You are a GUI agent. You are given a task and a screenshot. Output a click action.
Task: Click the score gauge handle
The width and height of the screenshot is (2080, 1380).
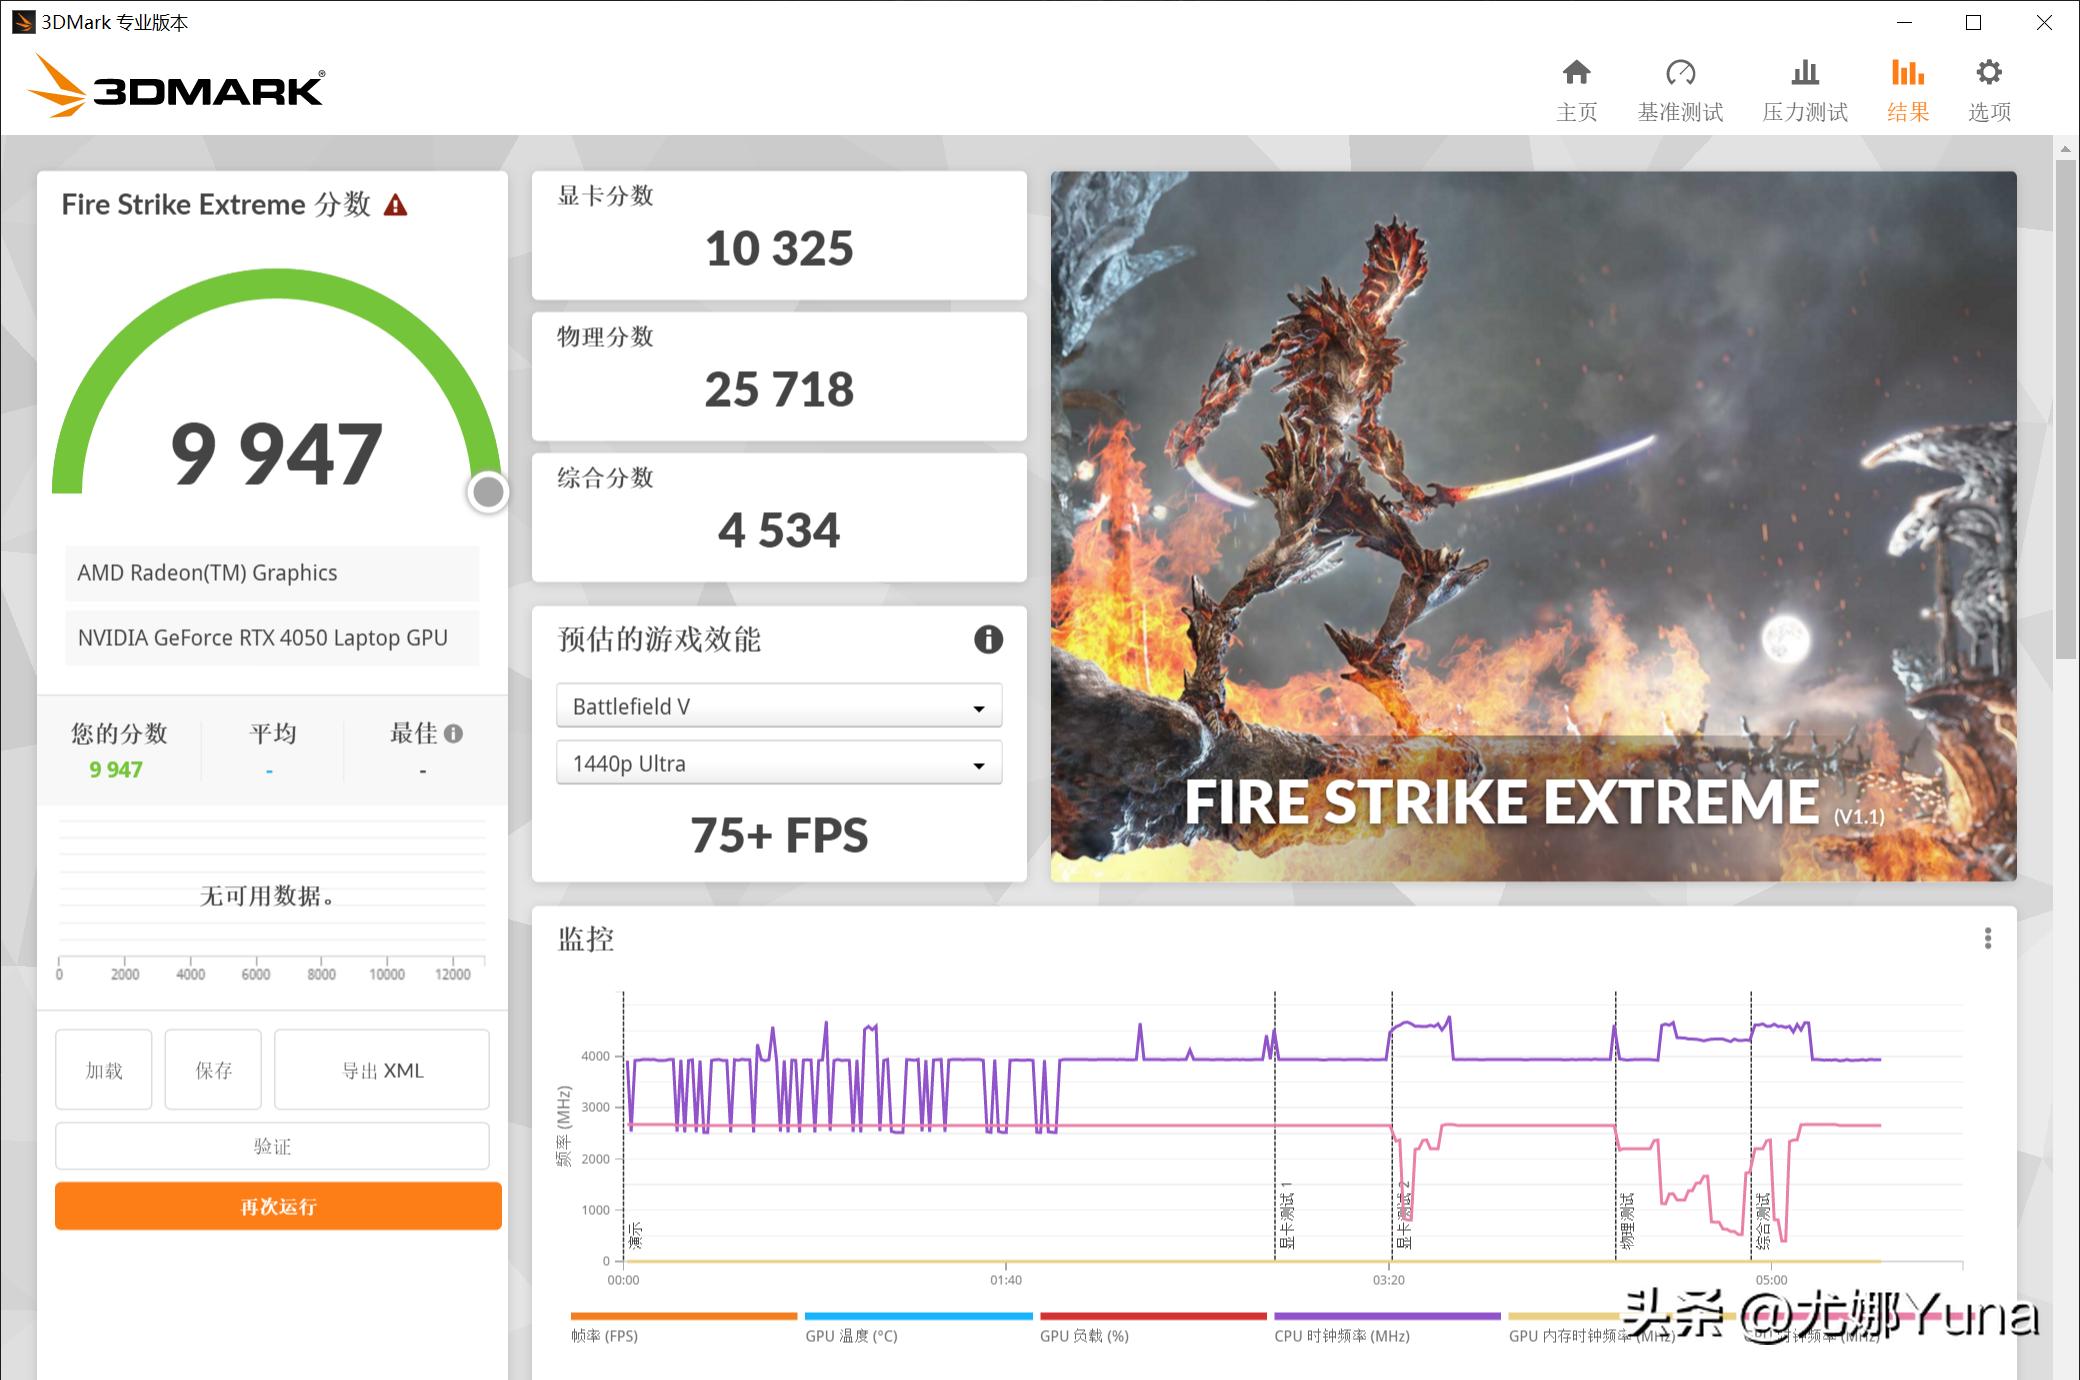pyautogui.click(x=488, y=492)
